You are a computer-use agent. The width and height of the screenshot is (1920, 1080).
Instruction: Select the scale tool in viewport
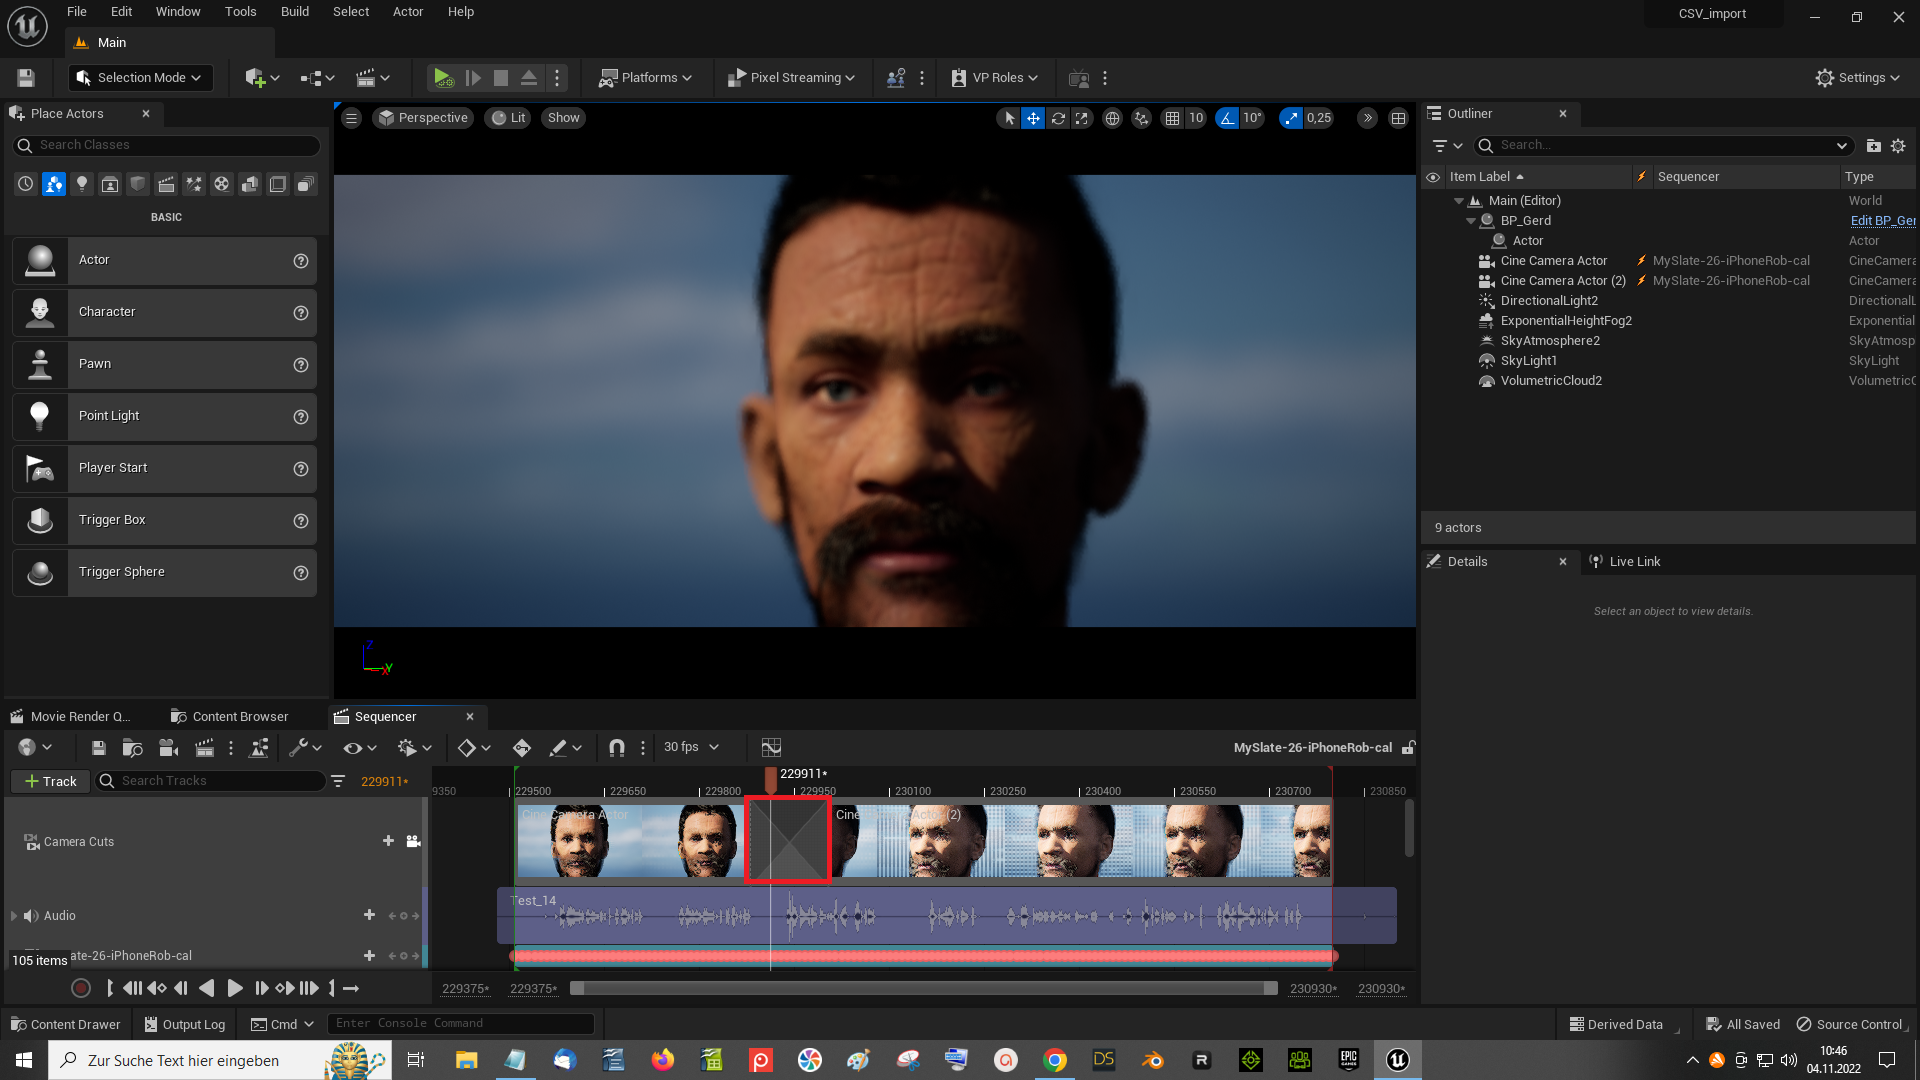click(x=1082, y=118)
